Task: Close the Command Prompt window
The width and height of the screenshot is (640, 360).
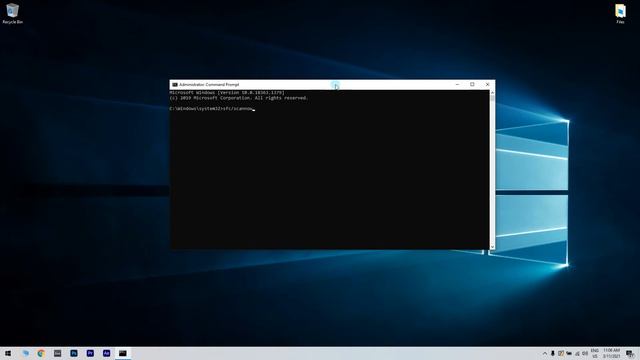Action: click(487, 84)
